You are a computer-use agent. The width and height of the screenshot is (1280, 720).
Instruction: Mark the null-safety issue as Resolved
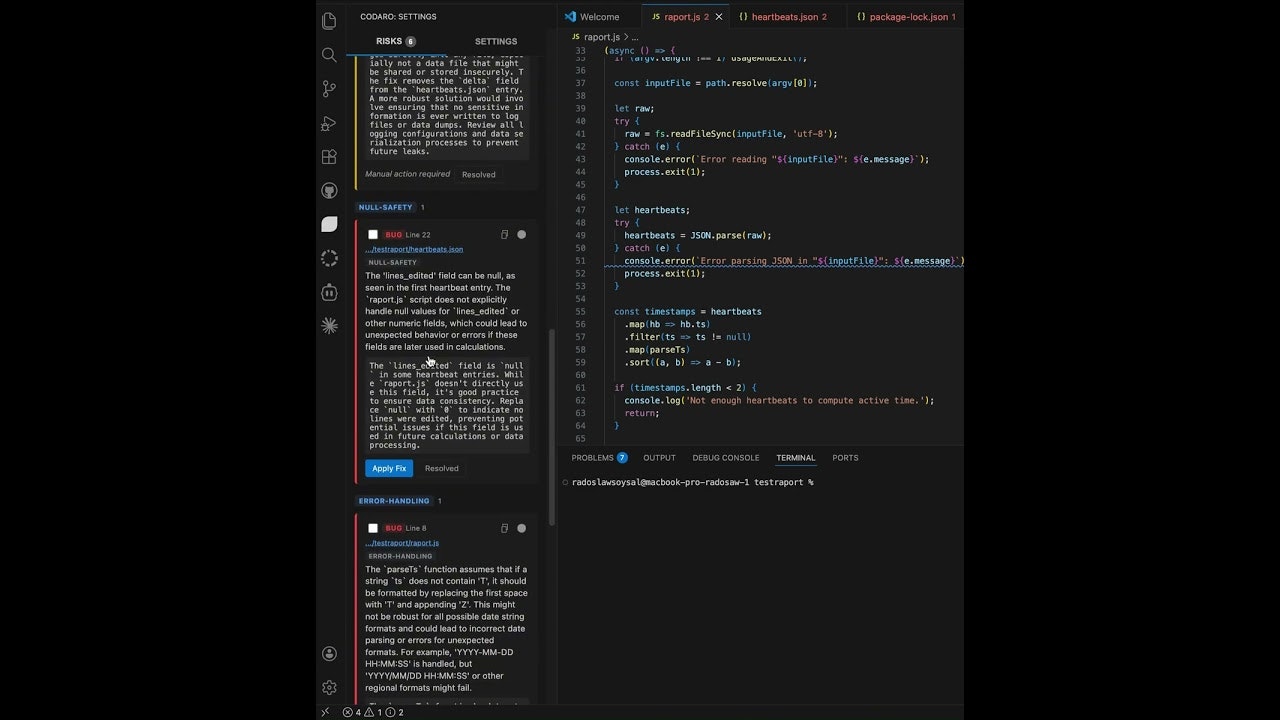pyautogui.click(x=442, y=468)
